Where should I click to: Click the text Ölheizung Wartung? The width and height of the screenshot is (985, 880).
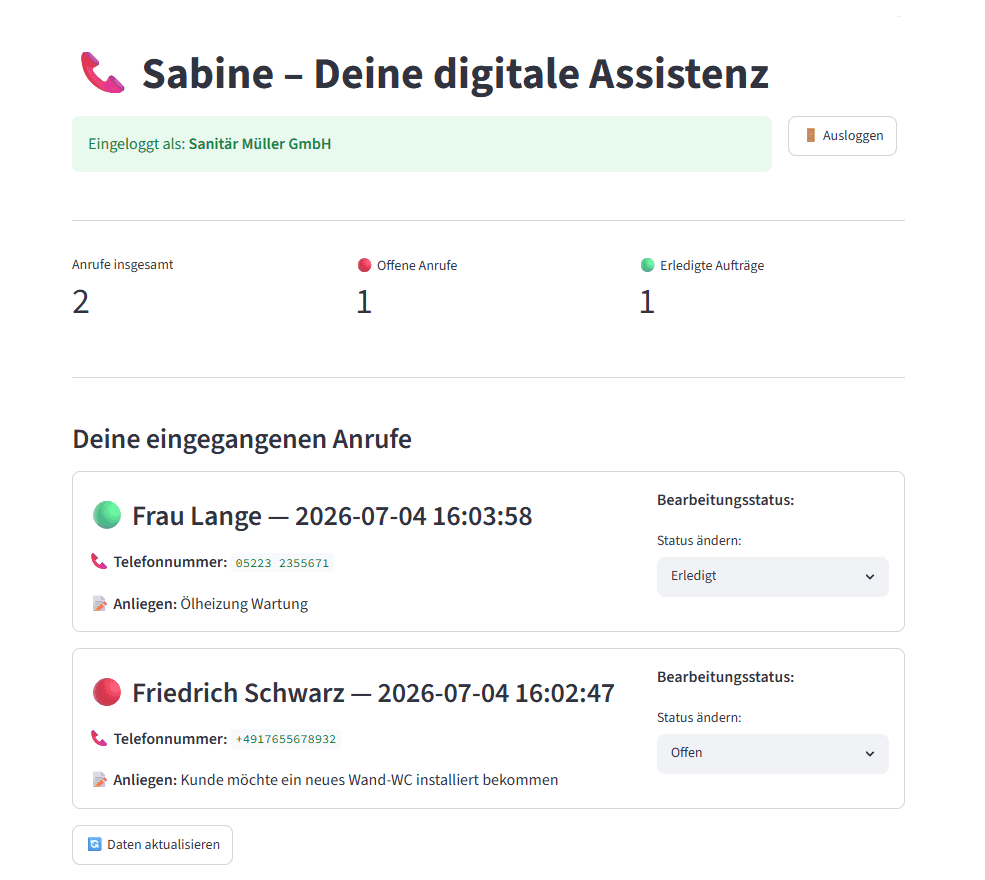(x=244, y=604)
